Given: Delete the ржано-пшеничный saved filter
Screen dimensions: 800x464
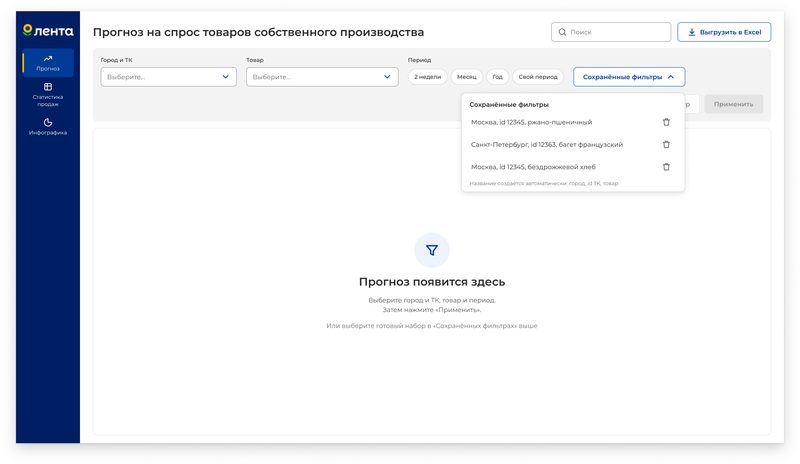Looking at the screenshot, I should point(666,123).
